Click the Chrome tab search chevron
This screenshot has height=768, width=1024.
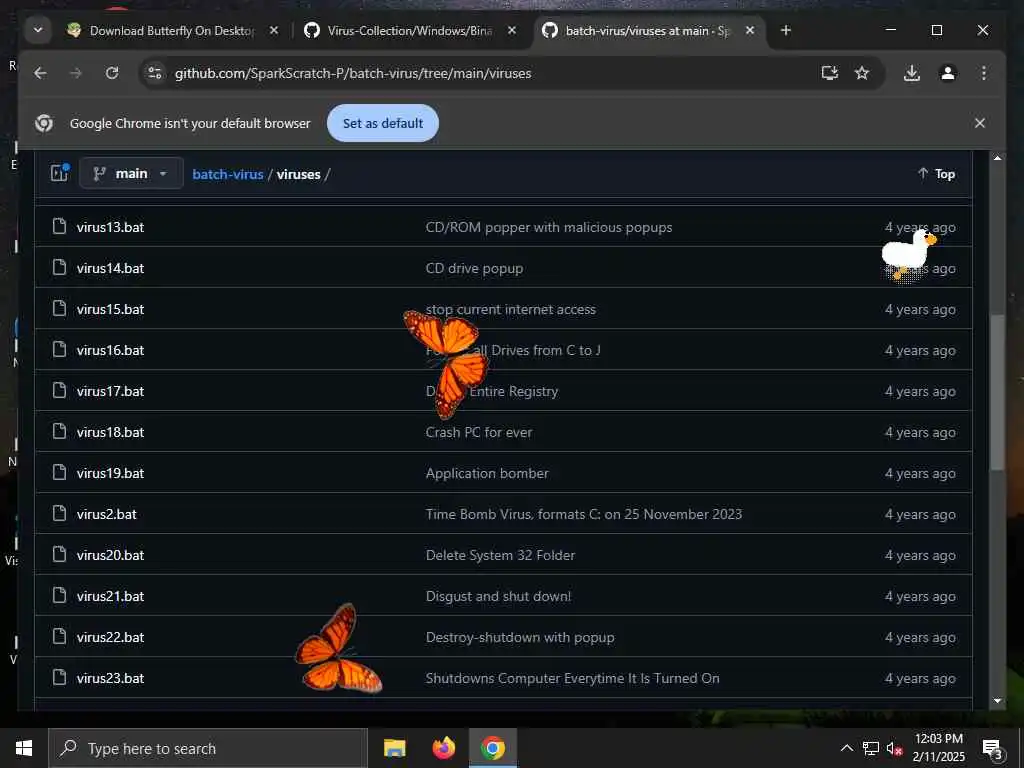pos(38,30)
